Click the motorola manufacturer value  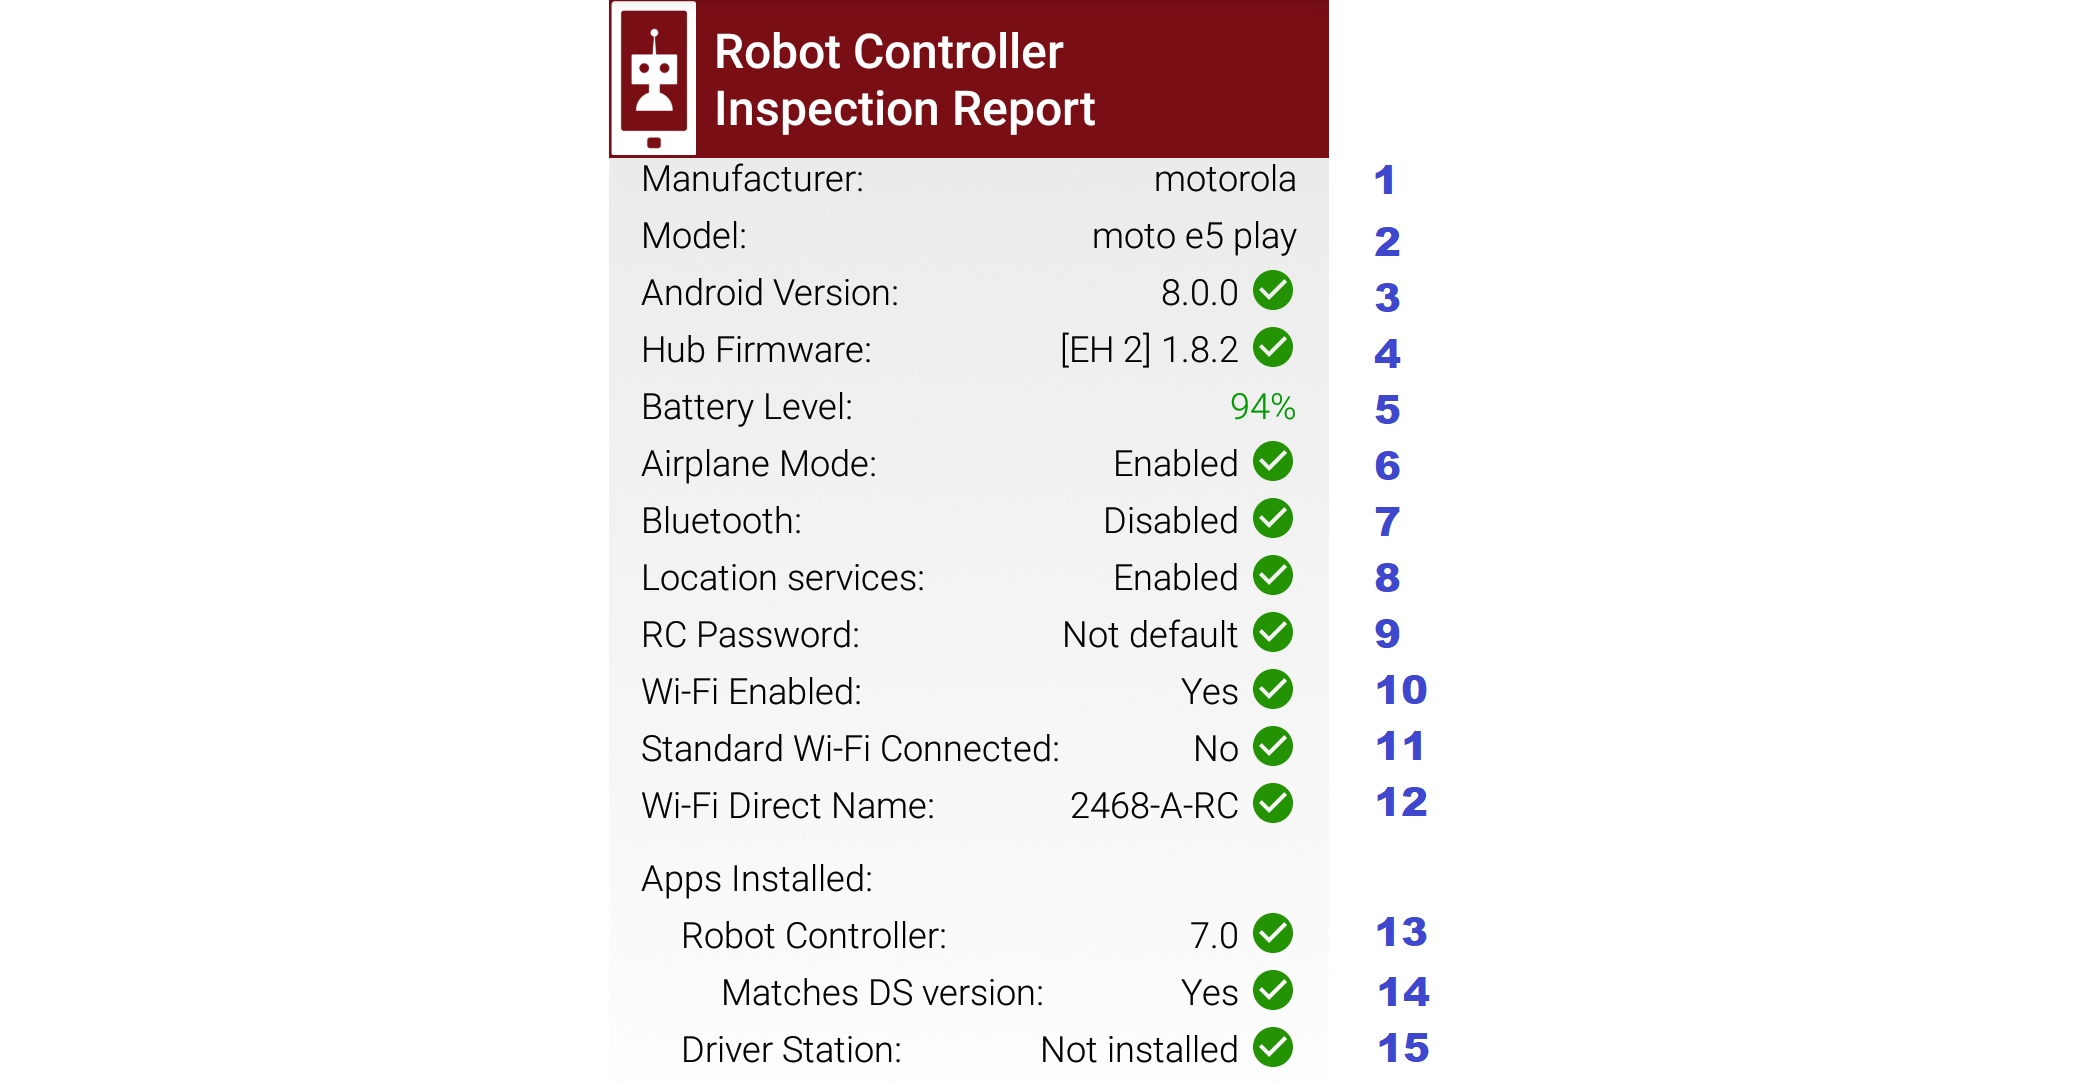pos(1224,179)
